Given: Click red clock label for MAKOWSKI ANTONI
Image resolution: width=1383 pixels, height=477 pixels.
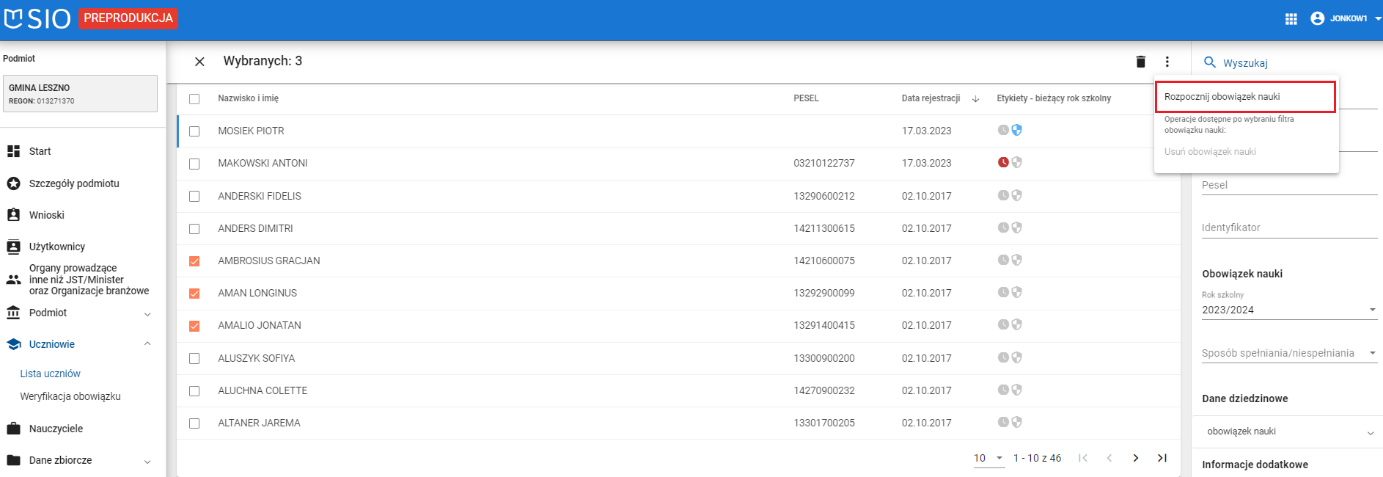Looking at the screenshot, I should click(x=1003, y=163).
